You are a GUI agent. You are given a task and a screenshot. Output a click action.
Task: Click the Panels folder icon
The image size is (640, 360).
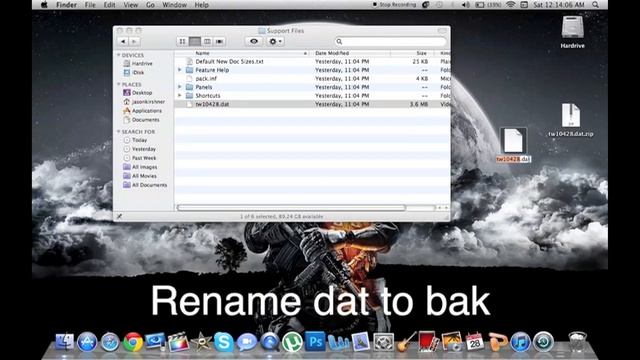point(189,87)
